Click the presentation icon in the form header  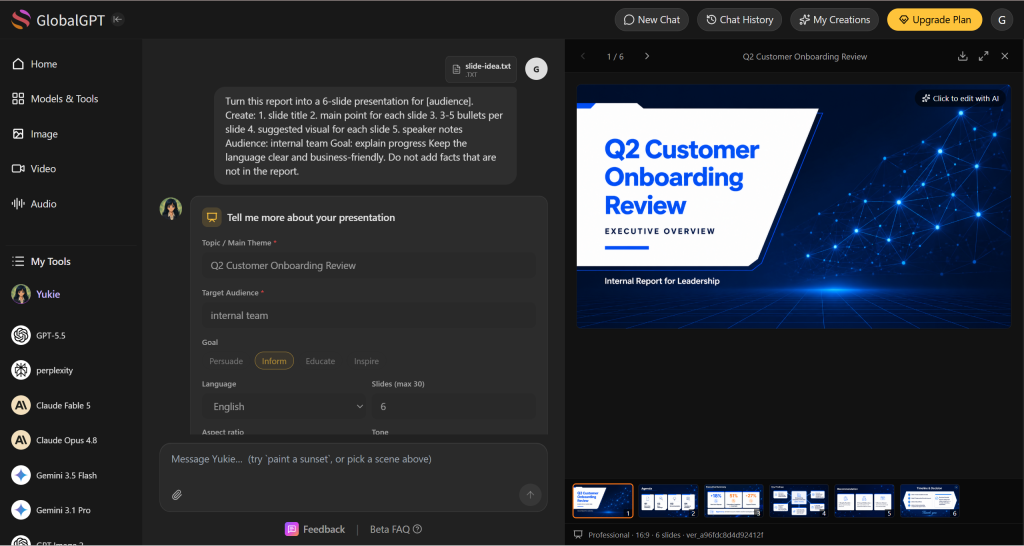212,217
